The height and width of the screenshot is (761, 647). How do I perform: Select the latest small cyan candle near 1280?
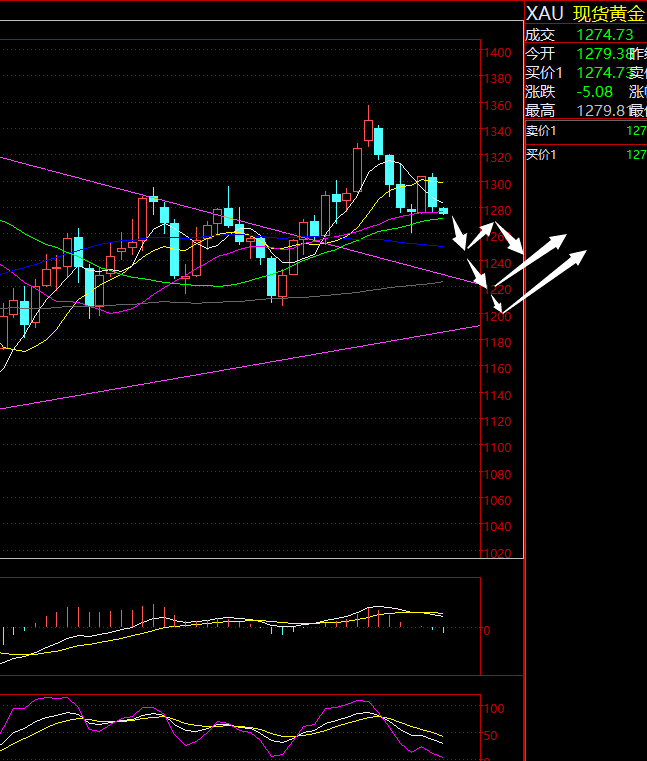(x=444, y=211)
